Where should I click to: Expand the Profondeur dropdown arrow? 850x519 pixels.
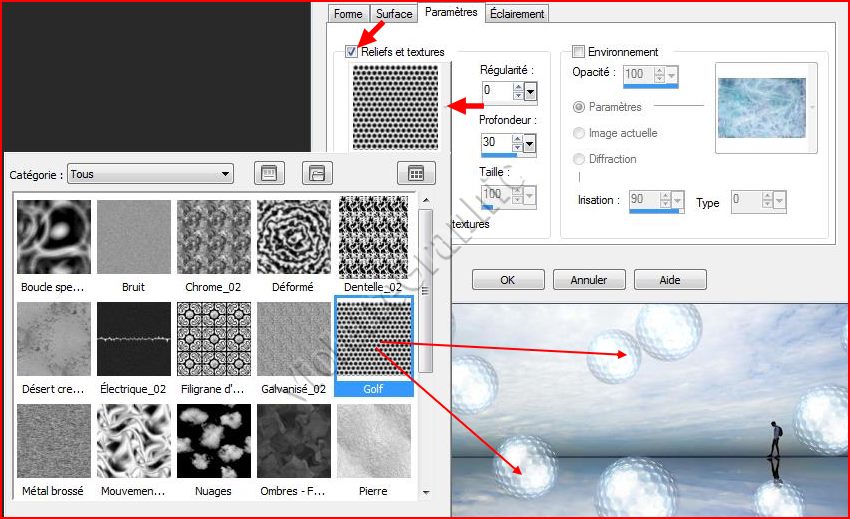coord(530,143)
